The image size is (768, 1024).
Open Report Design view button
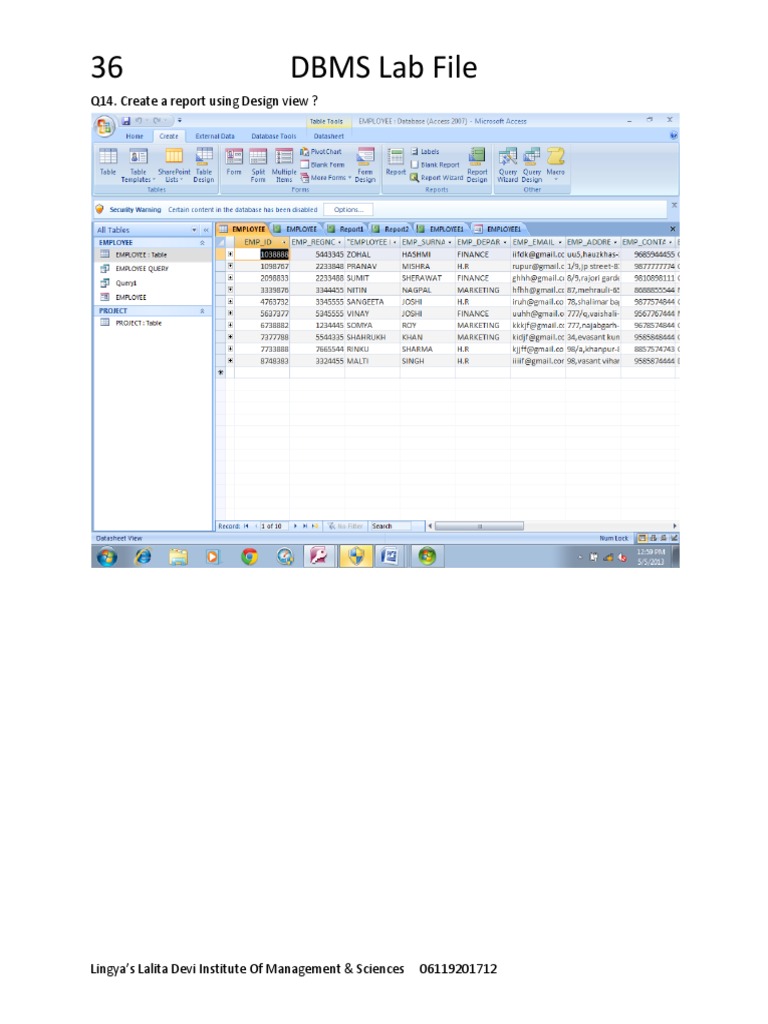477,165
